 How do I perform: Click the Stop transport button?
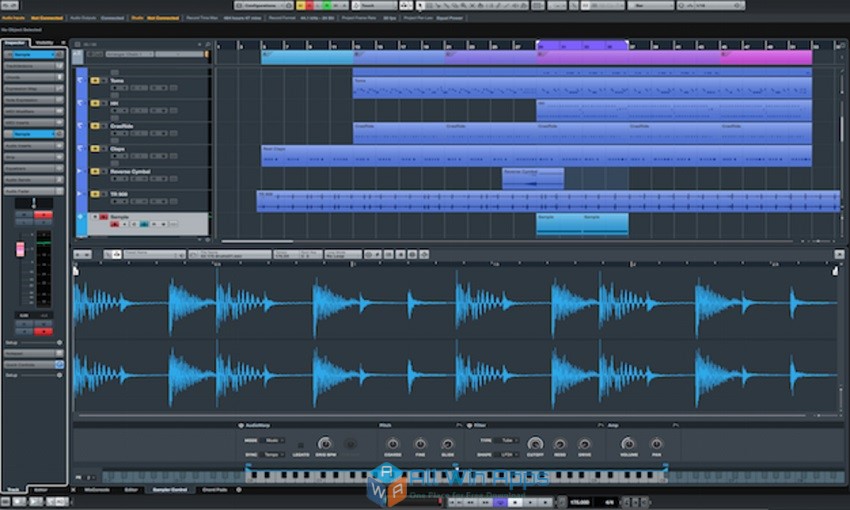click(x=515, y=502)
